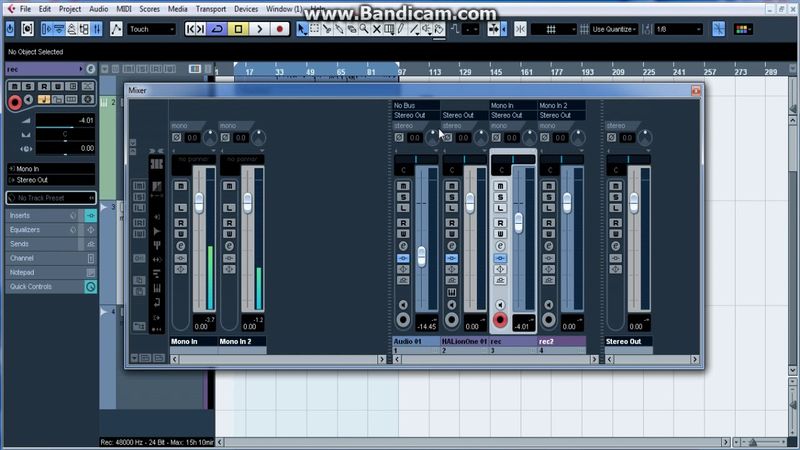Select the Mute X tool
The height and width of the screenshot is (450, 800).
click(377, 29)
